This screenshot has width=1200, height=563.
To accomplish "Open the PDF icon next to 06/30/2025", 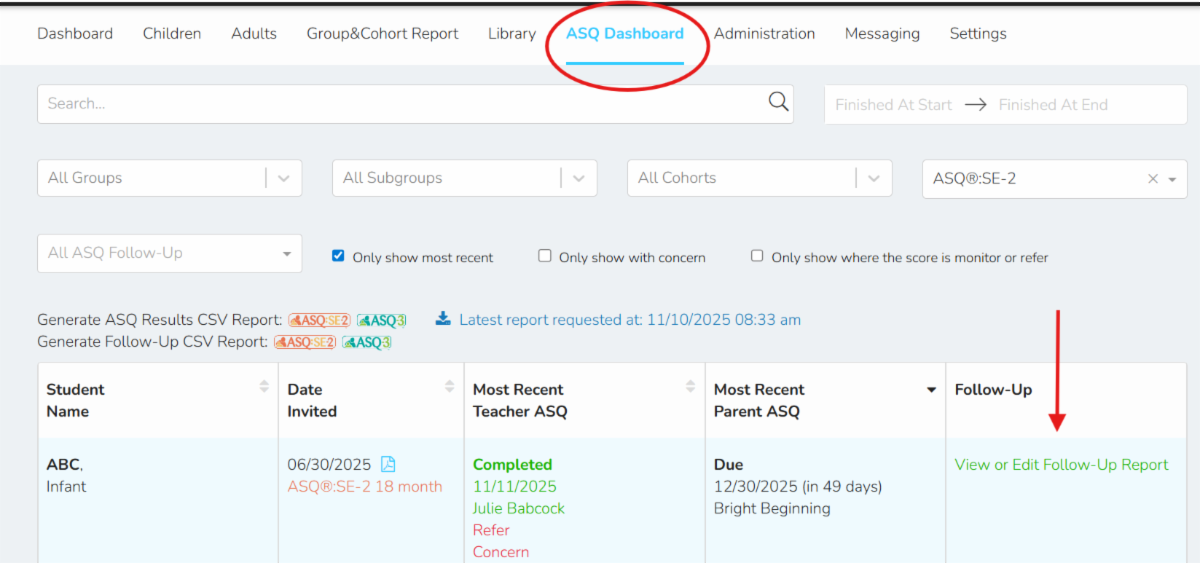I will [388, 465].
